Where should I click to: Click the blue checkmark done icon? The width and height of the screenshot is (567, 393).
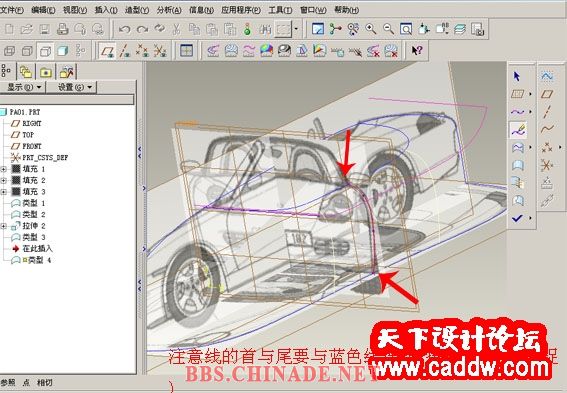pos(517,218)
